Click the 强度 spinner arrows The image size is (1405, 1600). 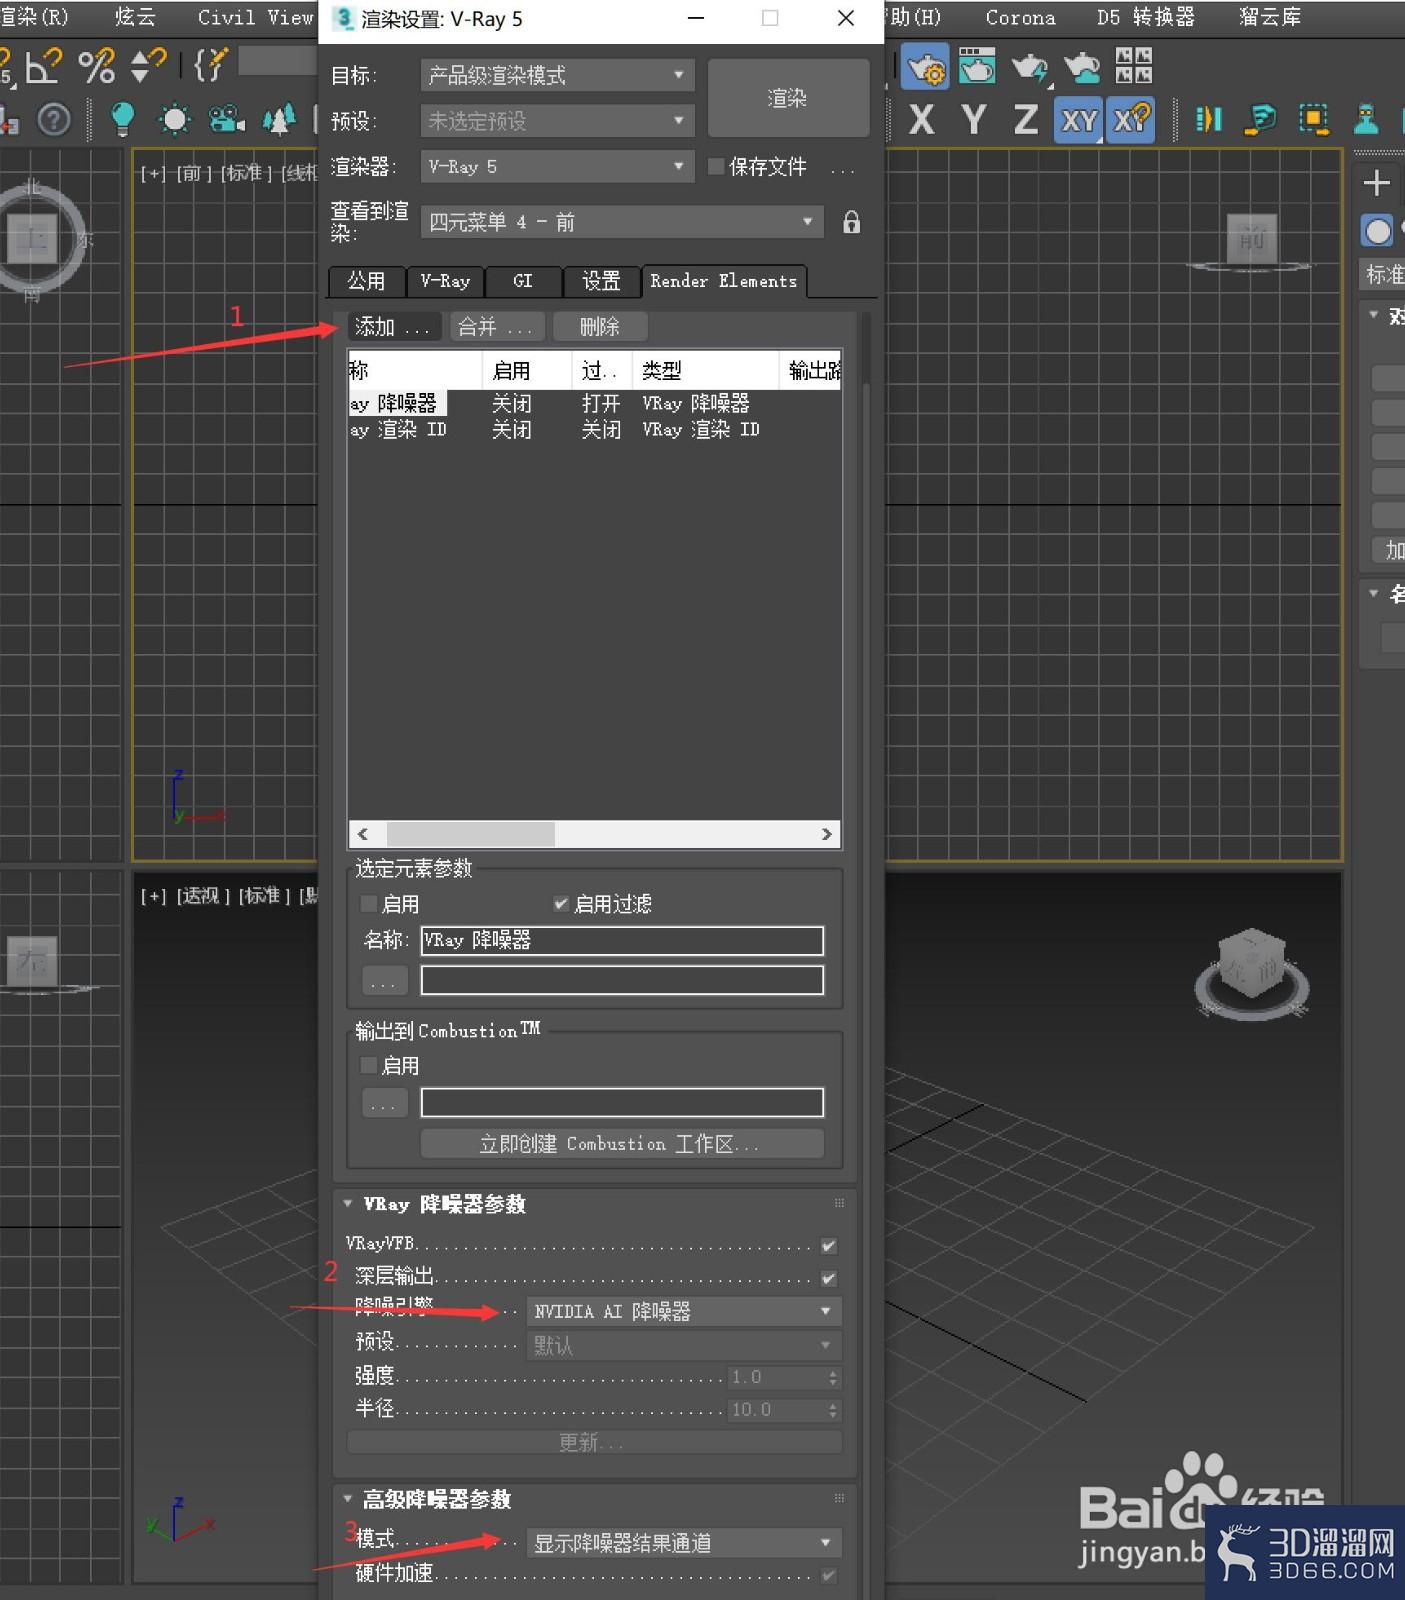click(833, 1378)
